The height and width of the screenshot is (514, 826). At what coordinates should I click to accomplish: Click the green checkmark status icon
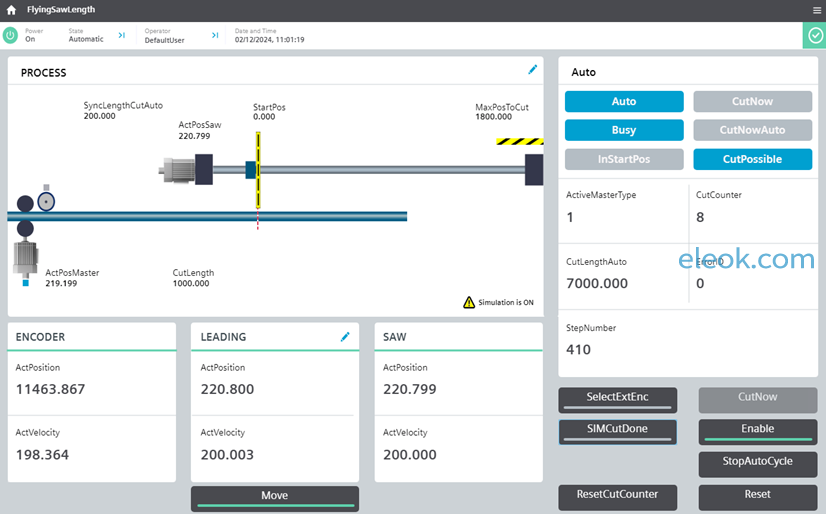click(815, 35)
